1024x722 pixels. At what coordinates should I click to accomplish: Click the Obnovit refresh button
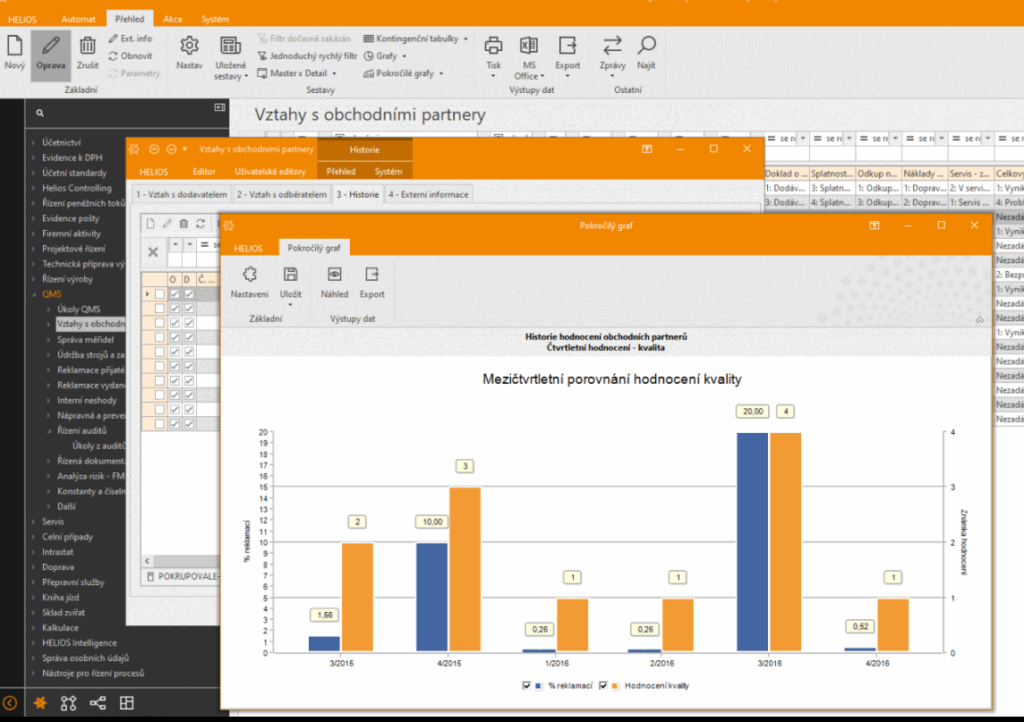point(131,56)
